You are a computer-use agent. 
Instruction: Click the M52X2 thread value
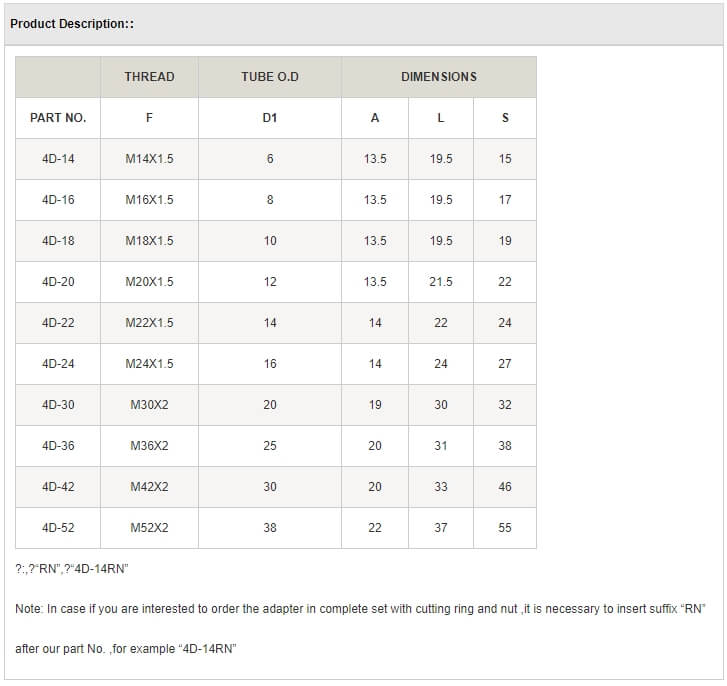pyautogui.click(x=149, y=528)
